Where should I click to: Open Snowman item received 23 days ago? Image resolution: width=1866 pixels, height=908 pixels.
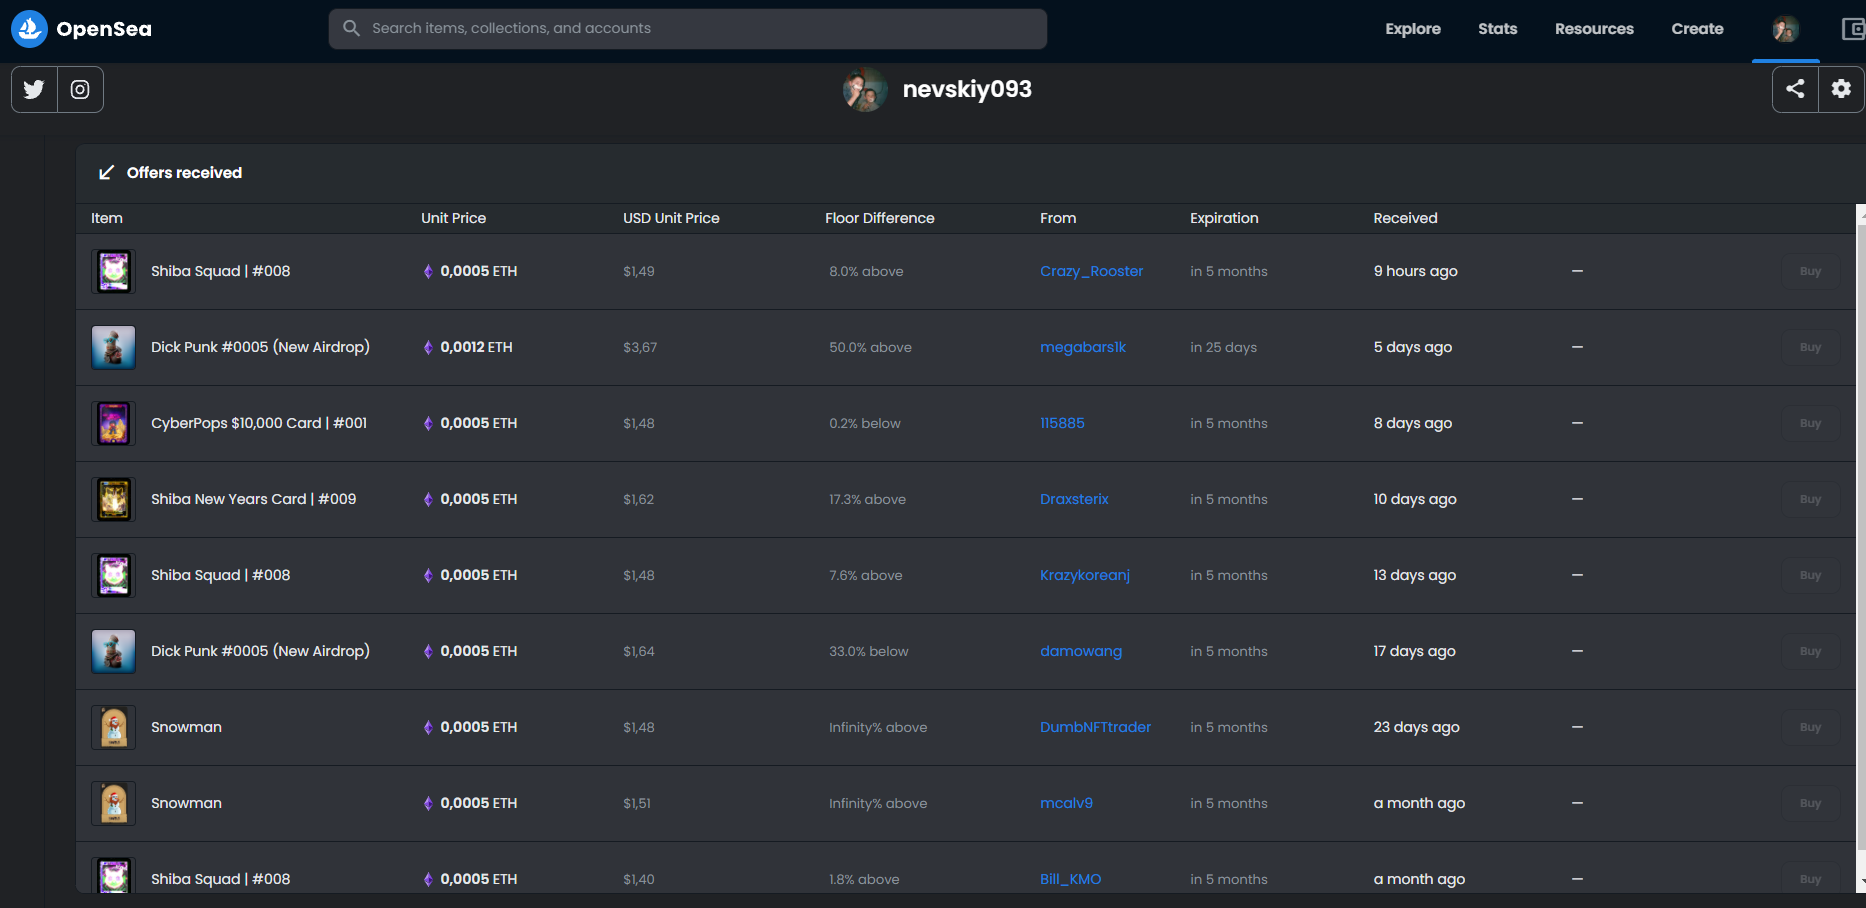coord(186,727)
